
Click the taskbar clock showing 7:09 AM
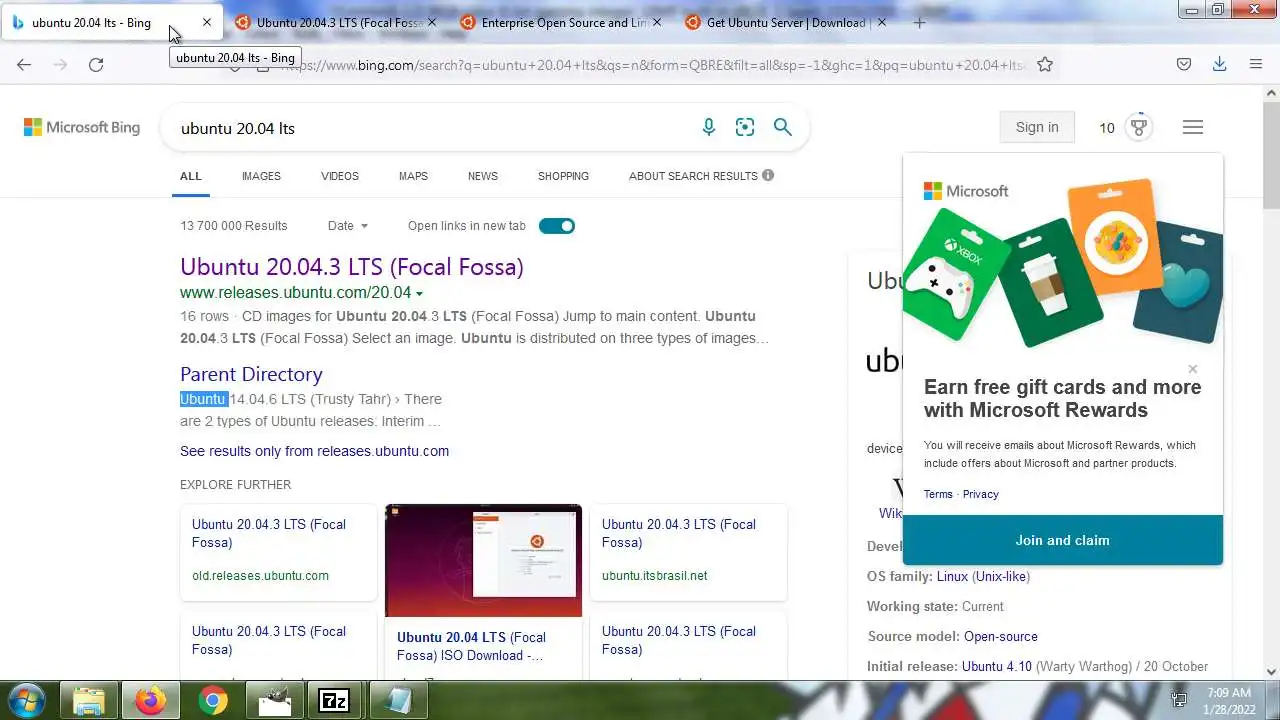click(1229, 693)
